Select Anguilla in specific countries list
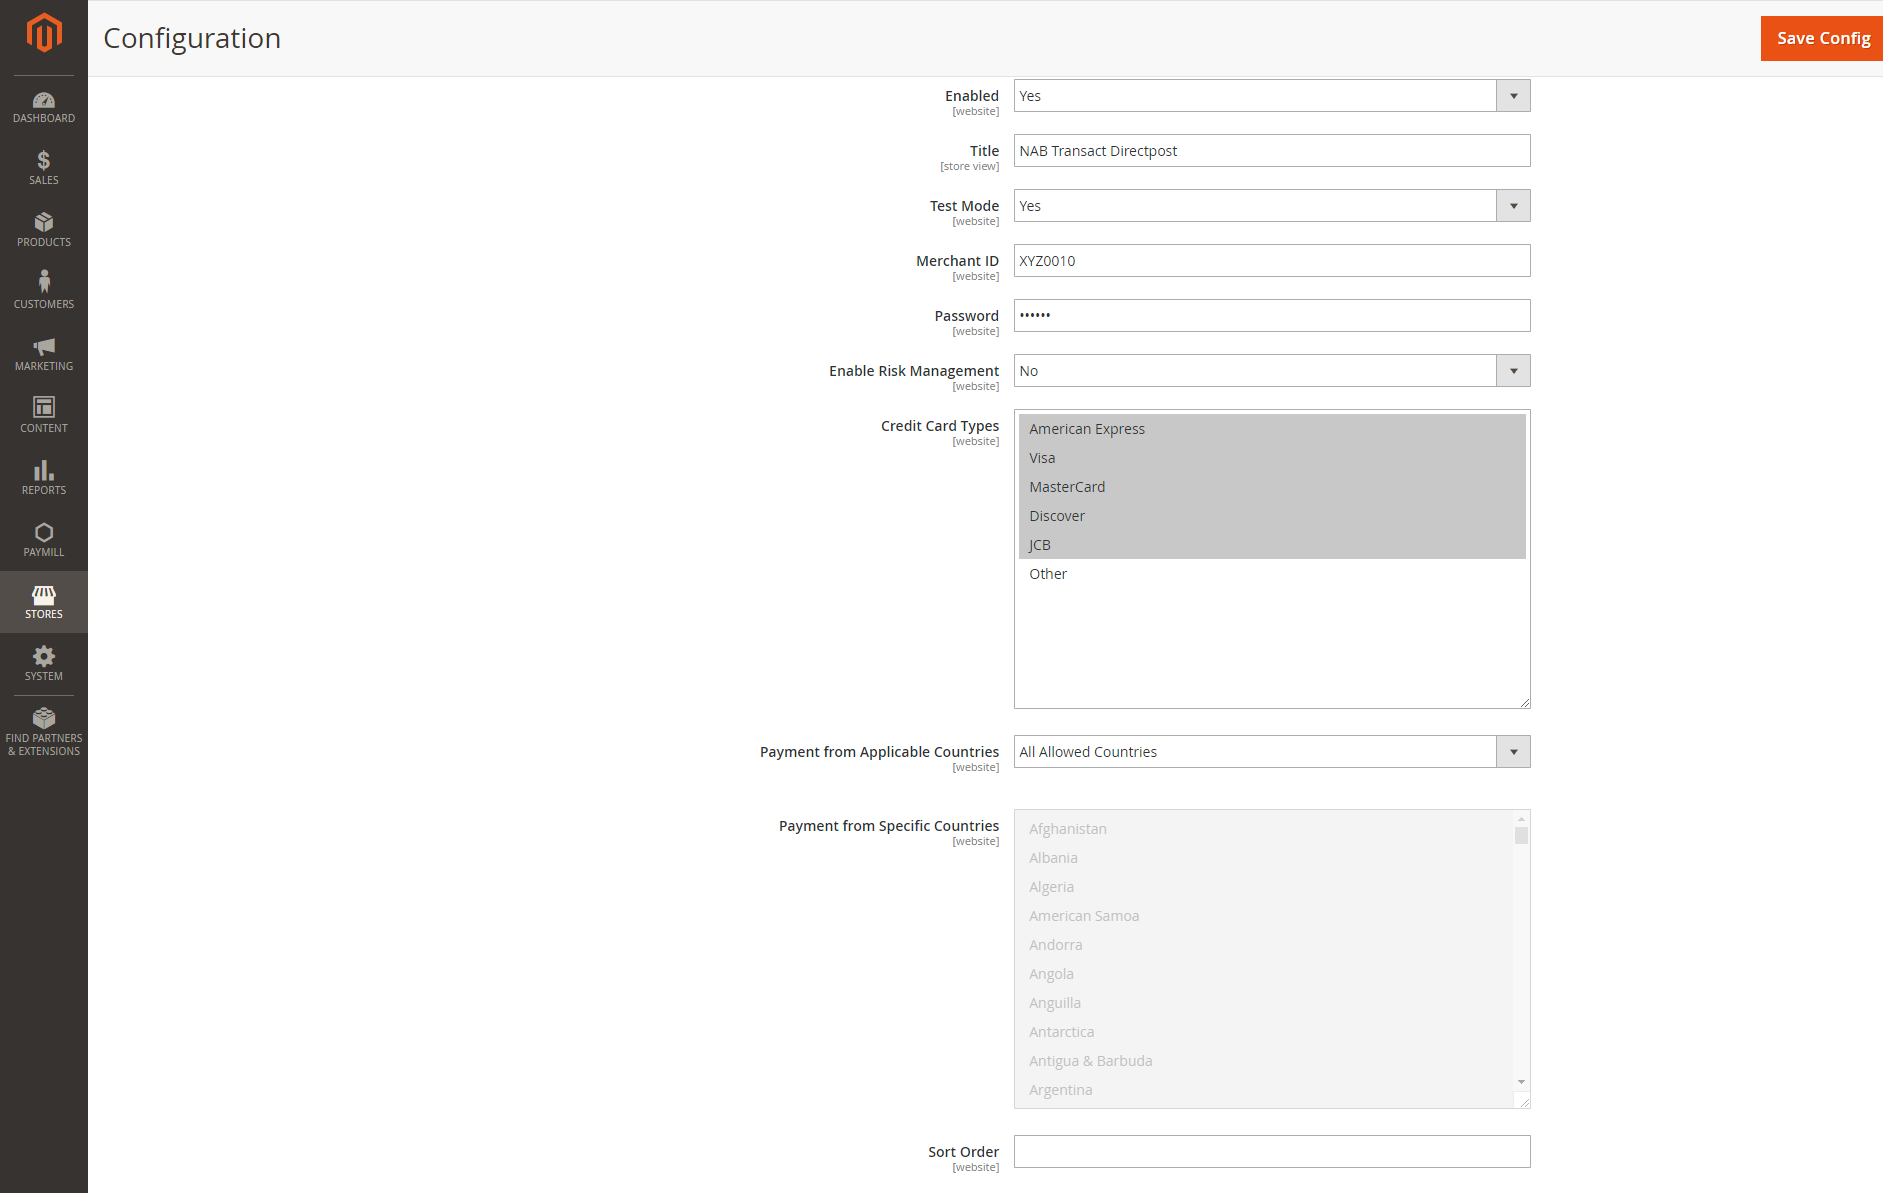 click(x=1265, y=1003)
